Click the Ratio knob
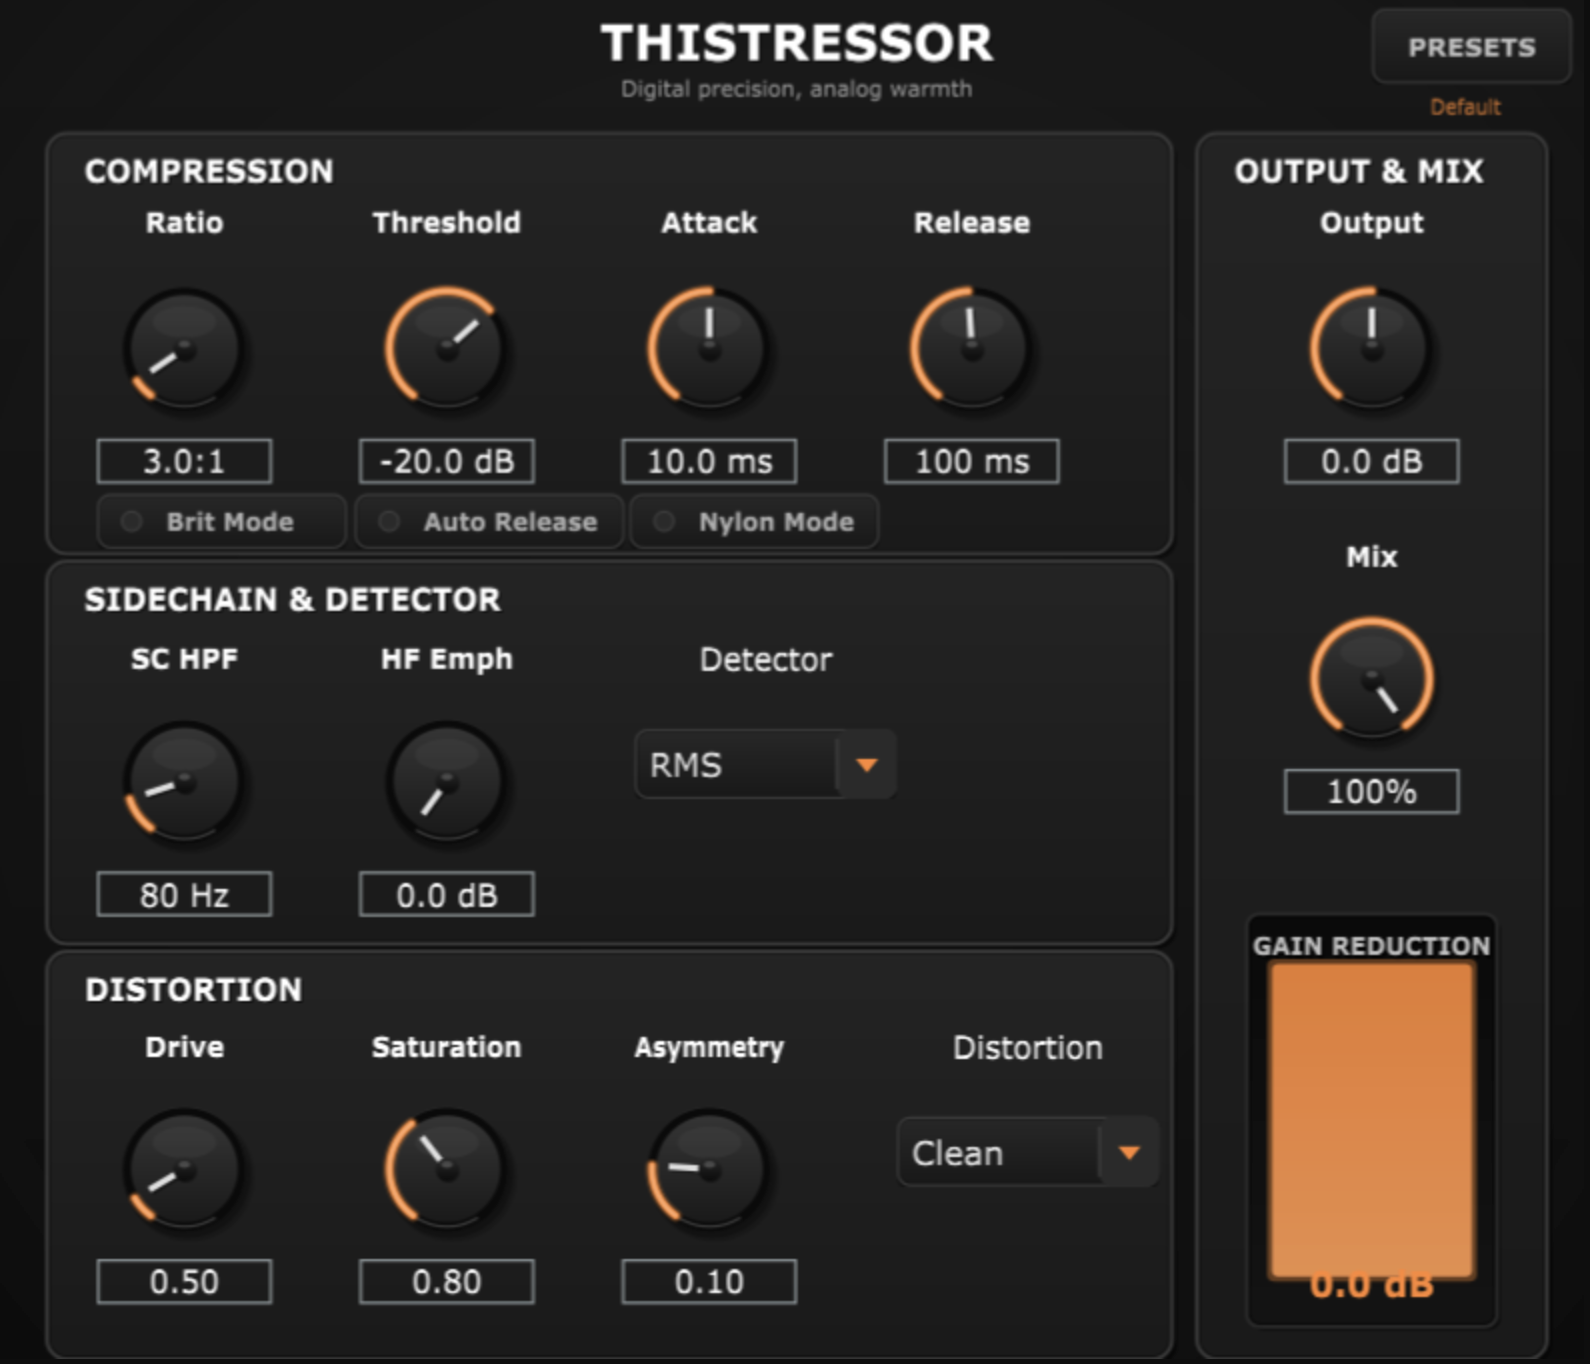The height and width of the screenshot is (1364, 1590). (184, 349)
